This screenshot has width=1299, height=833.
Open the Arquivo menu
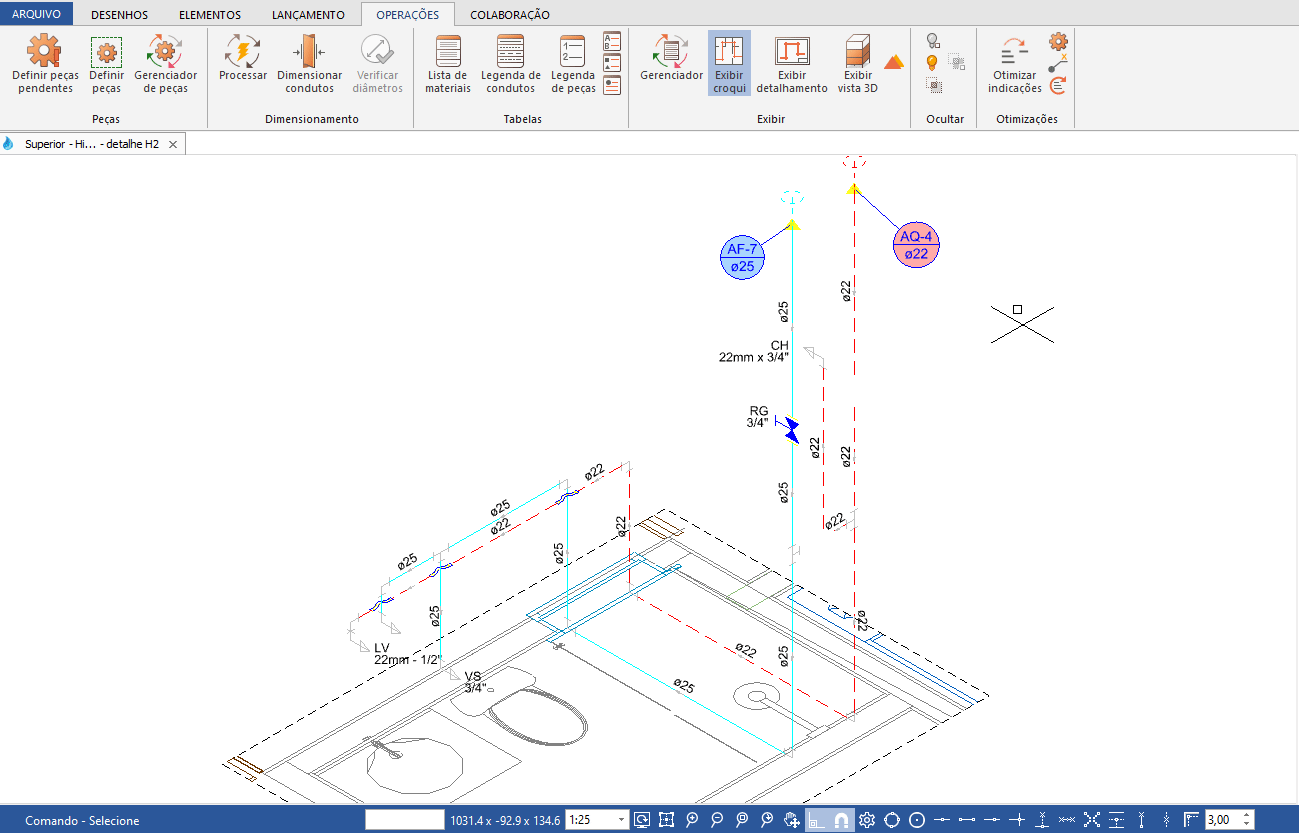pos(36,15)
